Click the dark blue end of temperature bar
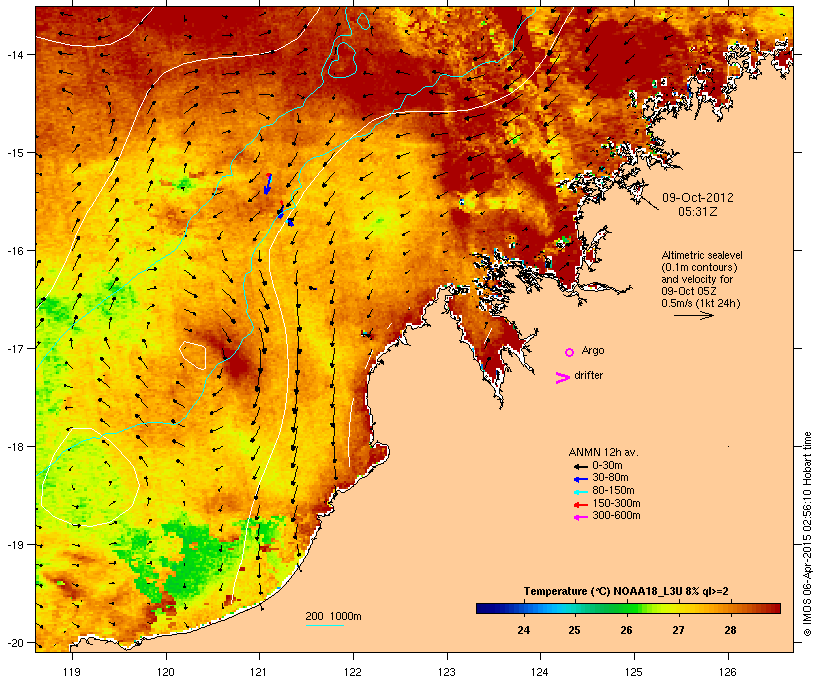820x680 pixels. pyautogui.click(x=484, y=608)
